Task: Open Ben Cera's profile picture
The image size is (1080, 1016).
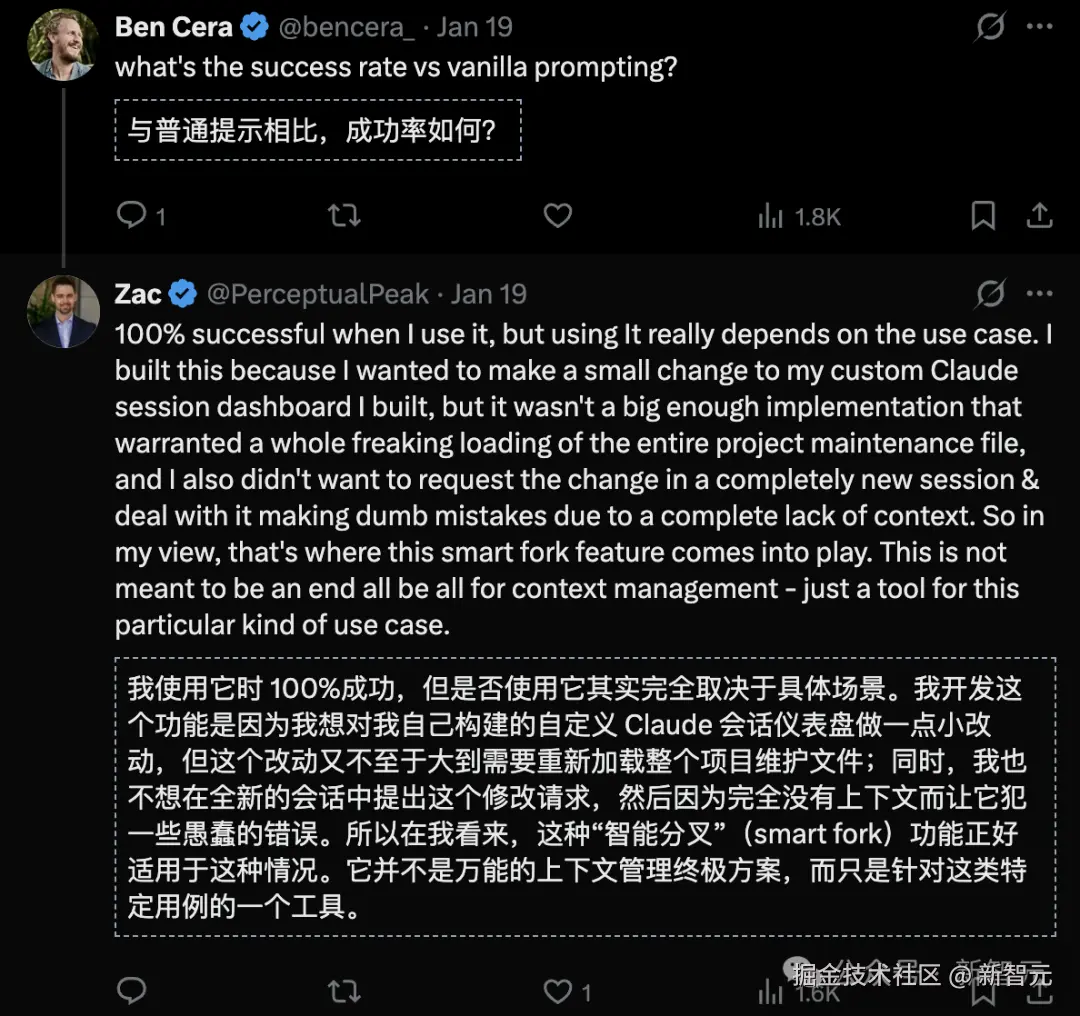Action: (63, 44)
